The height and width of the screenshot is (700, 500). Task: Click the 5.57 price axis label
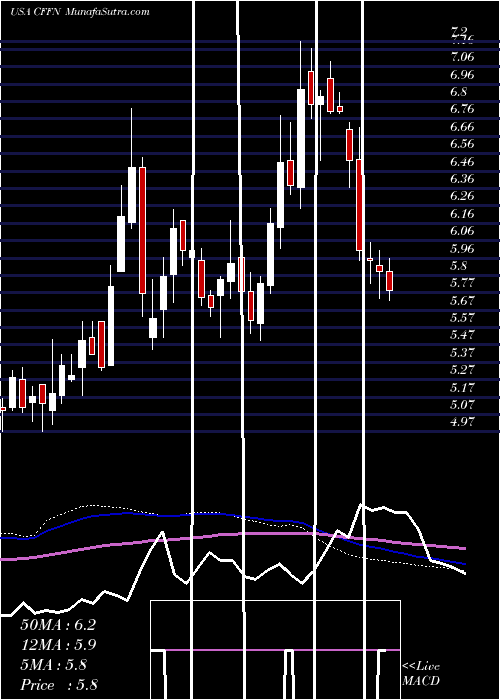coord(462,318)
